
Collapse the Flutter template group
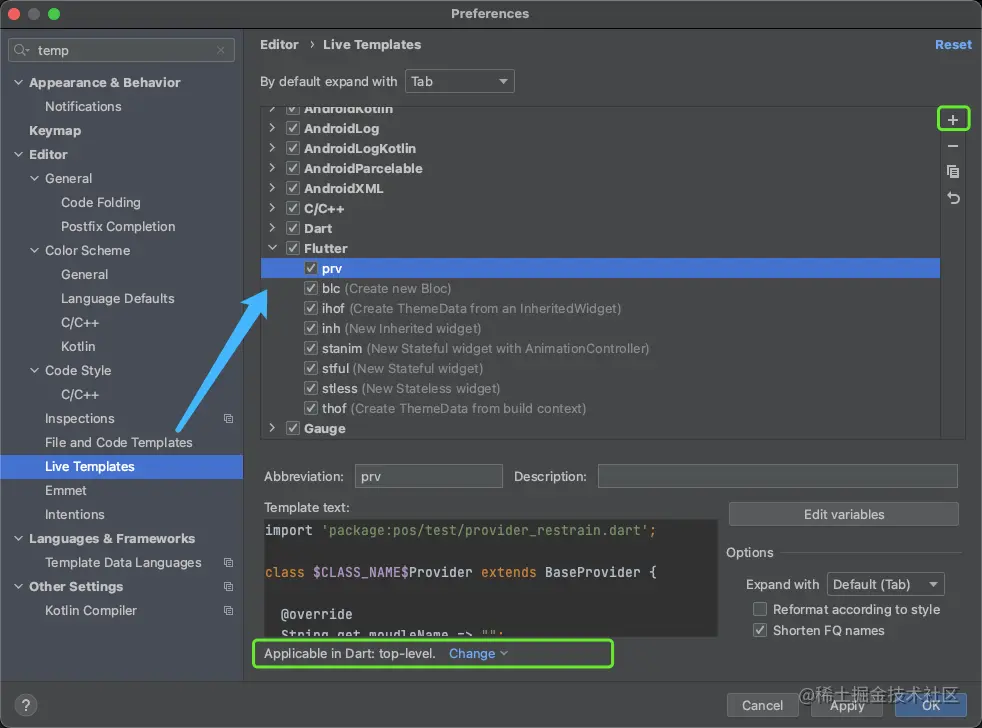(x=272, y=248)
